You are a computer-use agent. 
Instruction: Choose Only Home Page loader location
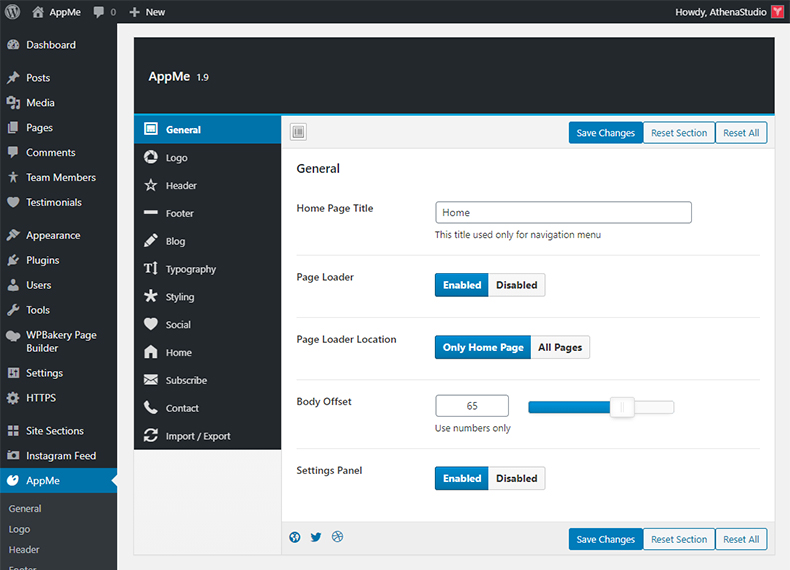click(483, 347)
